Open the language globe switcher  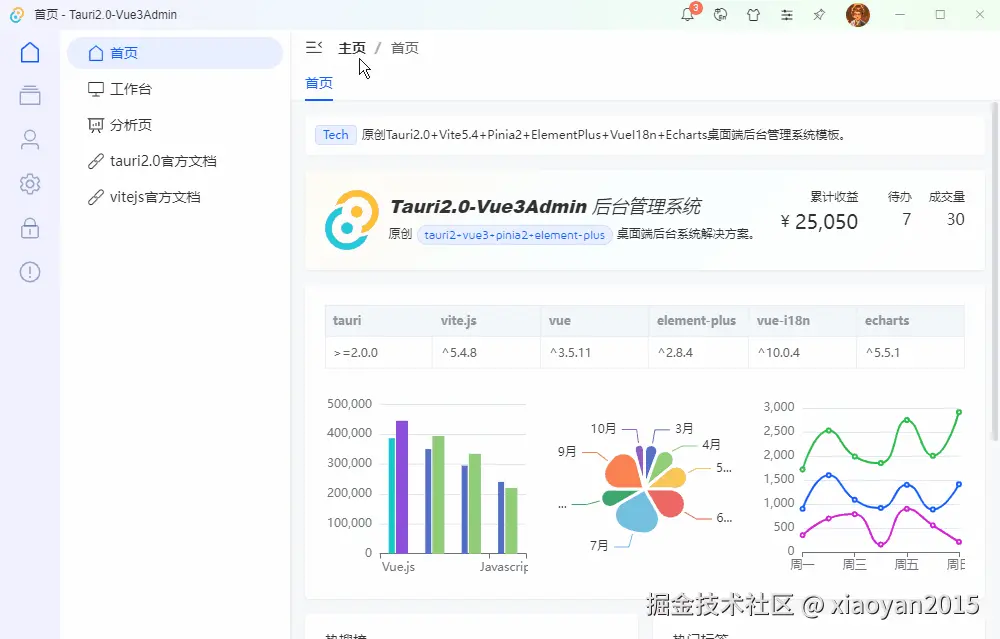click(721, 15)
